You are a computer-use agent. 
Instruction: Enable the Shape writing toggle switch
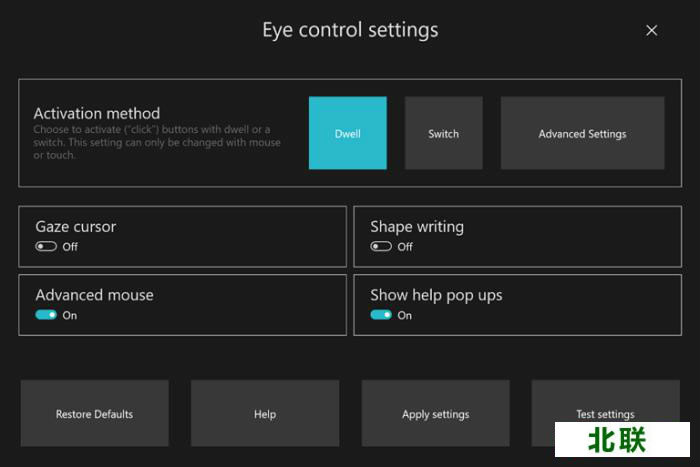tap(381, 247)
